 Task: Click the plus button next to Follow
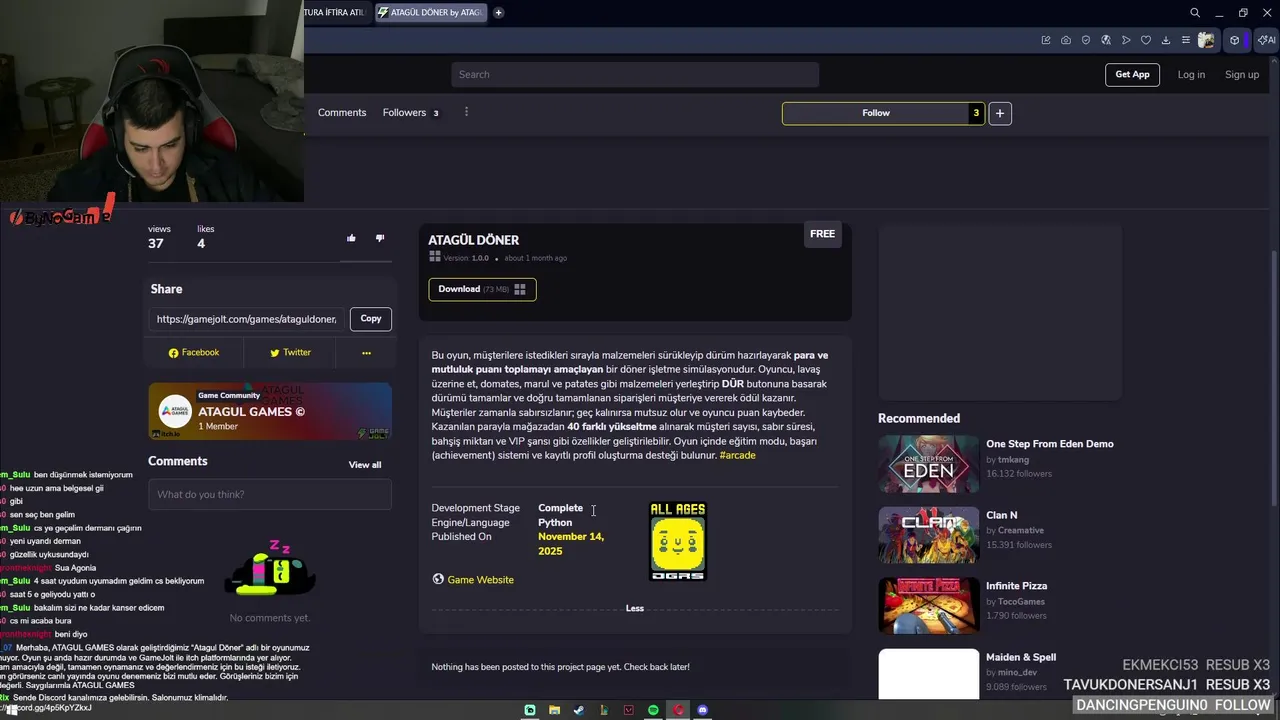[x=999, y=113]
